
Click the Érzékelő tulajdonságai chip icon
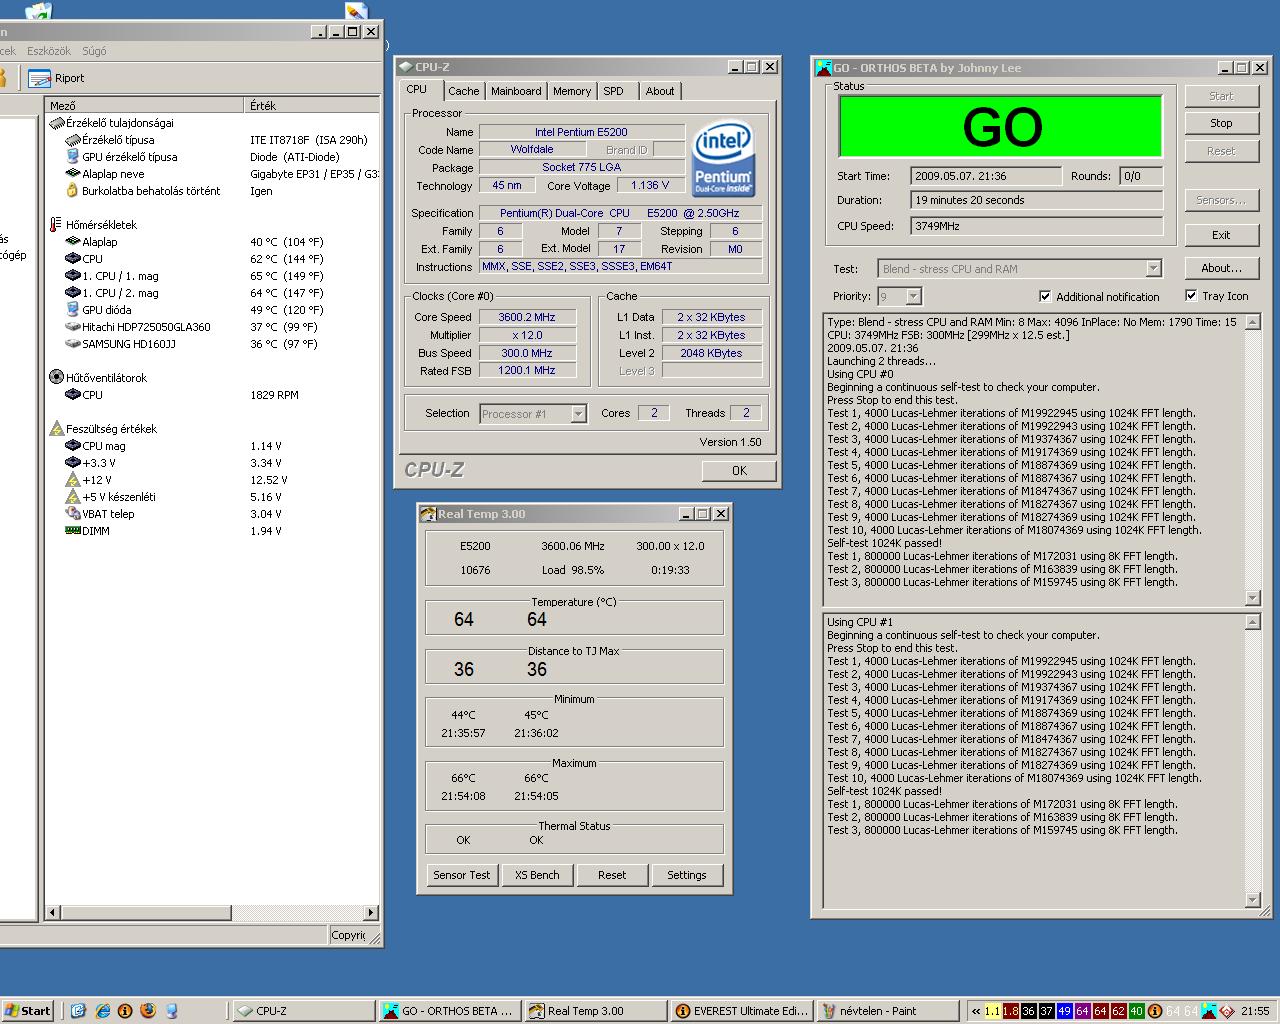click(56, 123)
